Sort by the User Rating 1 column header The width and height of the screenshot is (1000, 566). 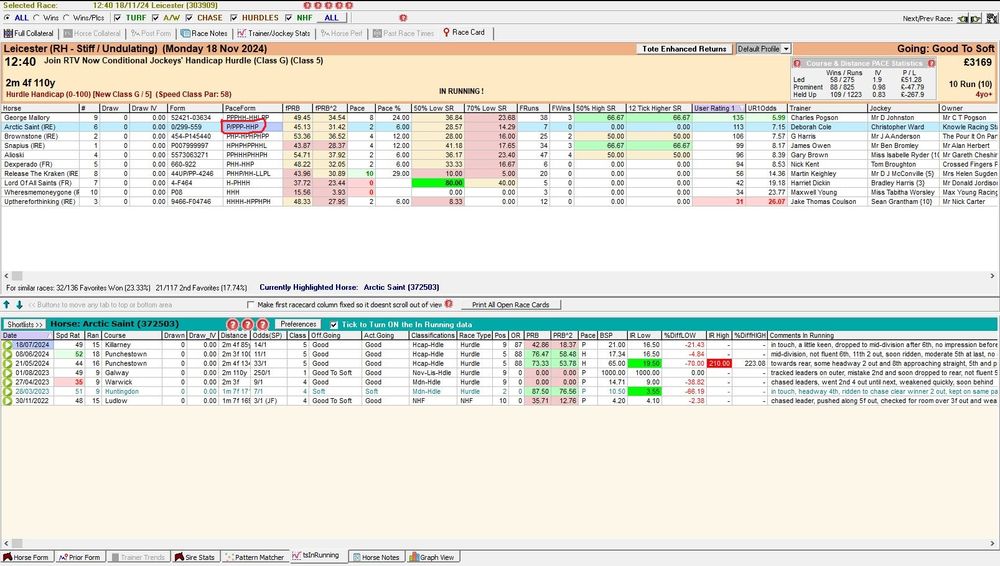[719, 108]
